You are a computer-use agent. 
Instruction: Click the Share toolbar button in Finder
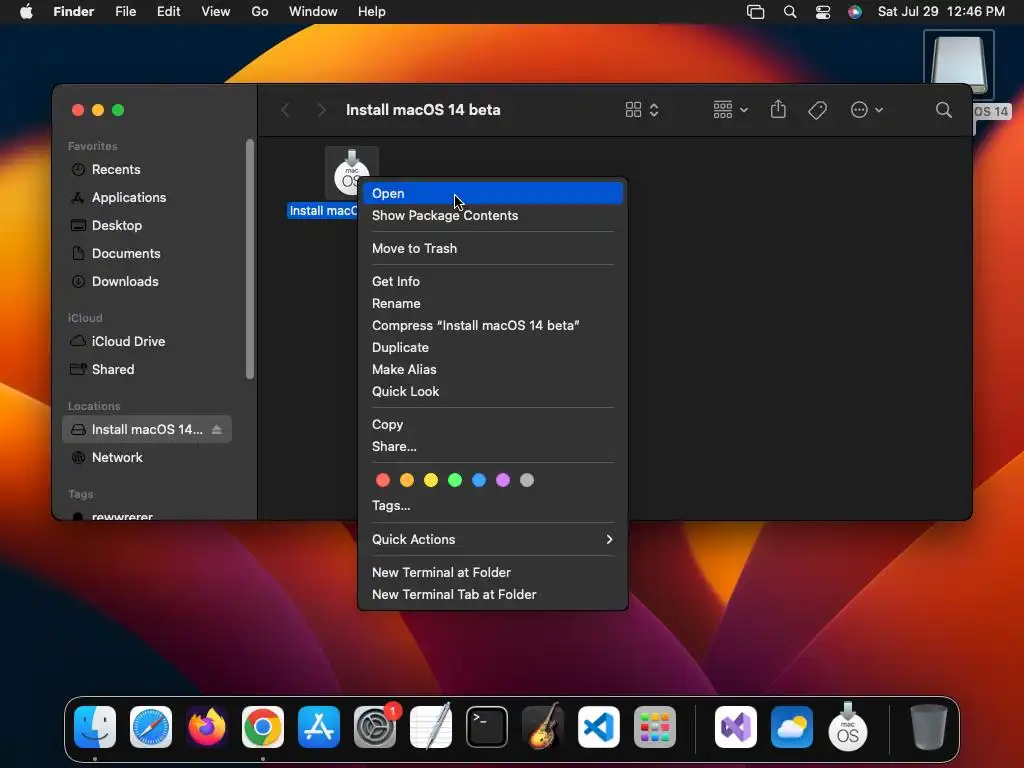pos(778,110)
